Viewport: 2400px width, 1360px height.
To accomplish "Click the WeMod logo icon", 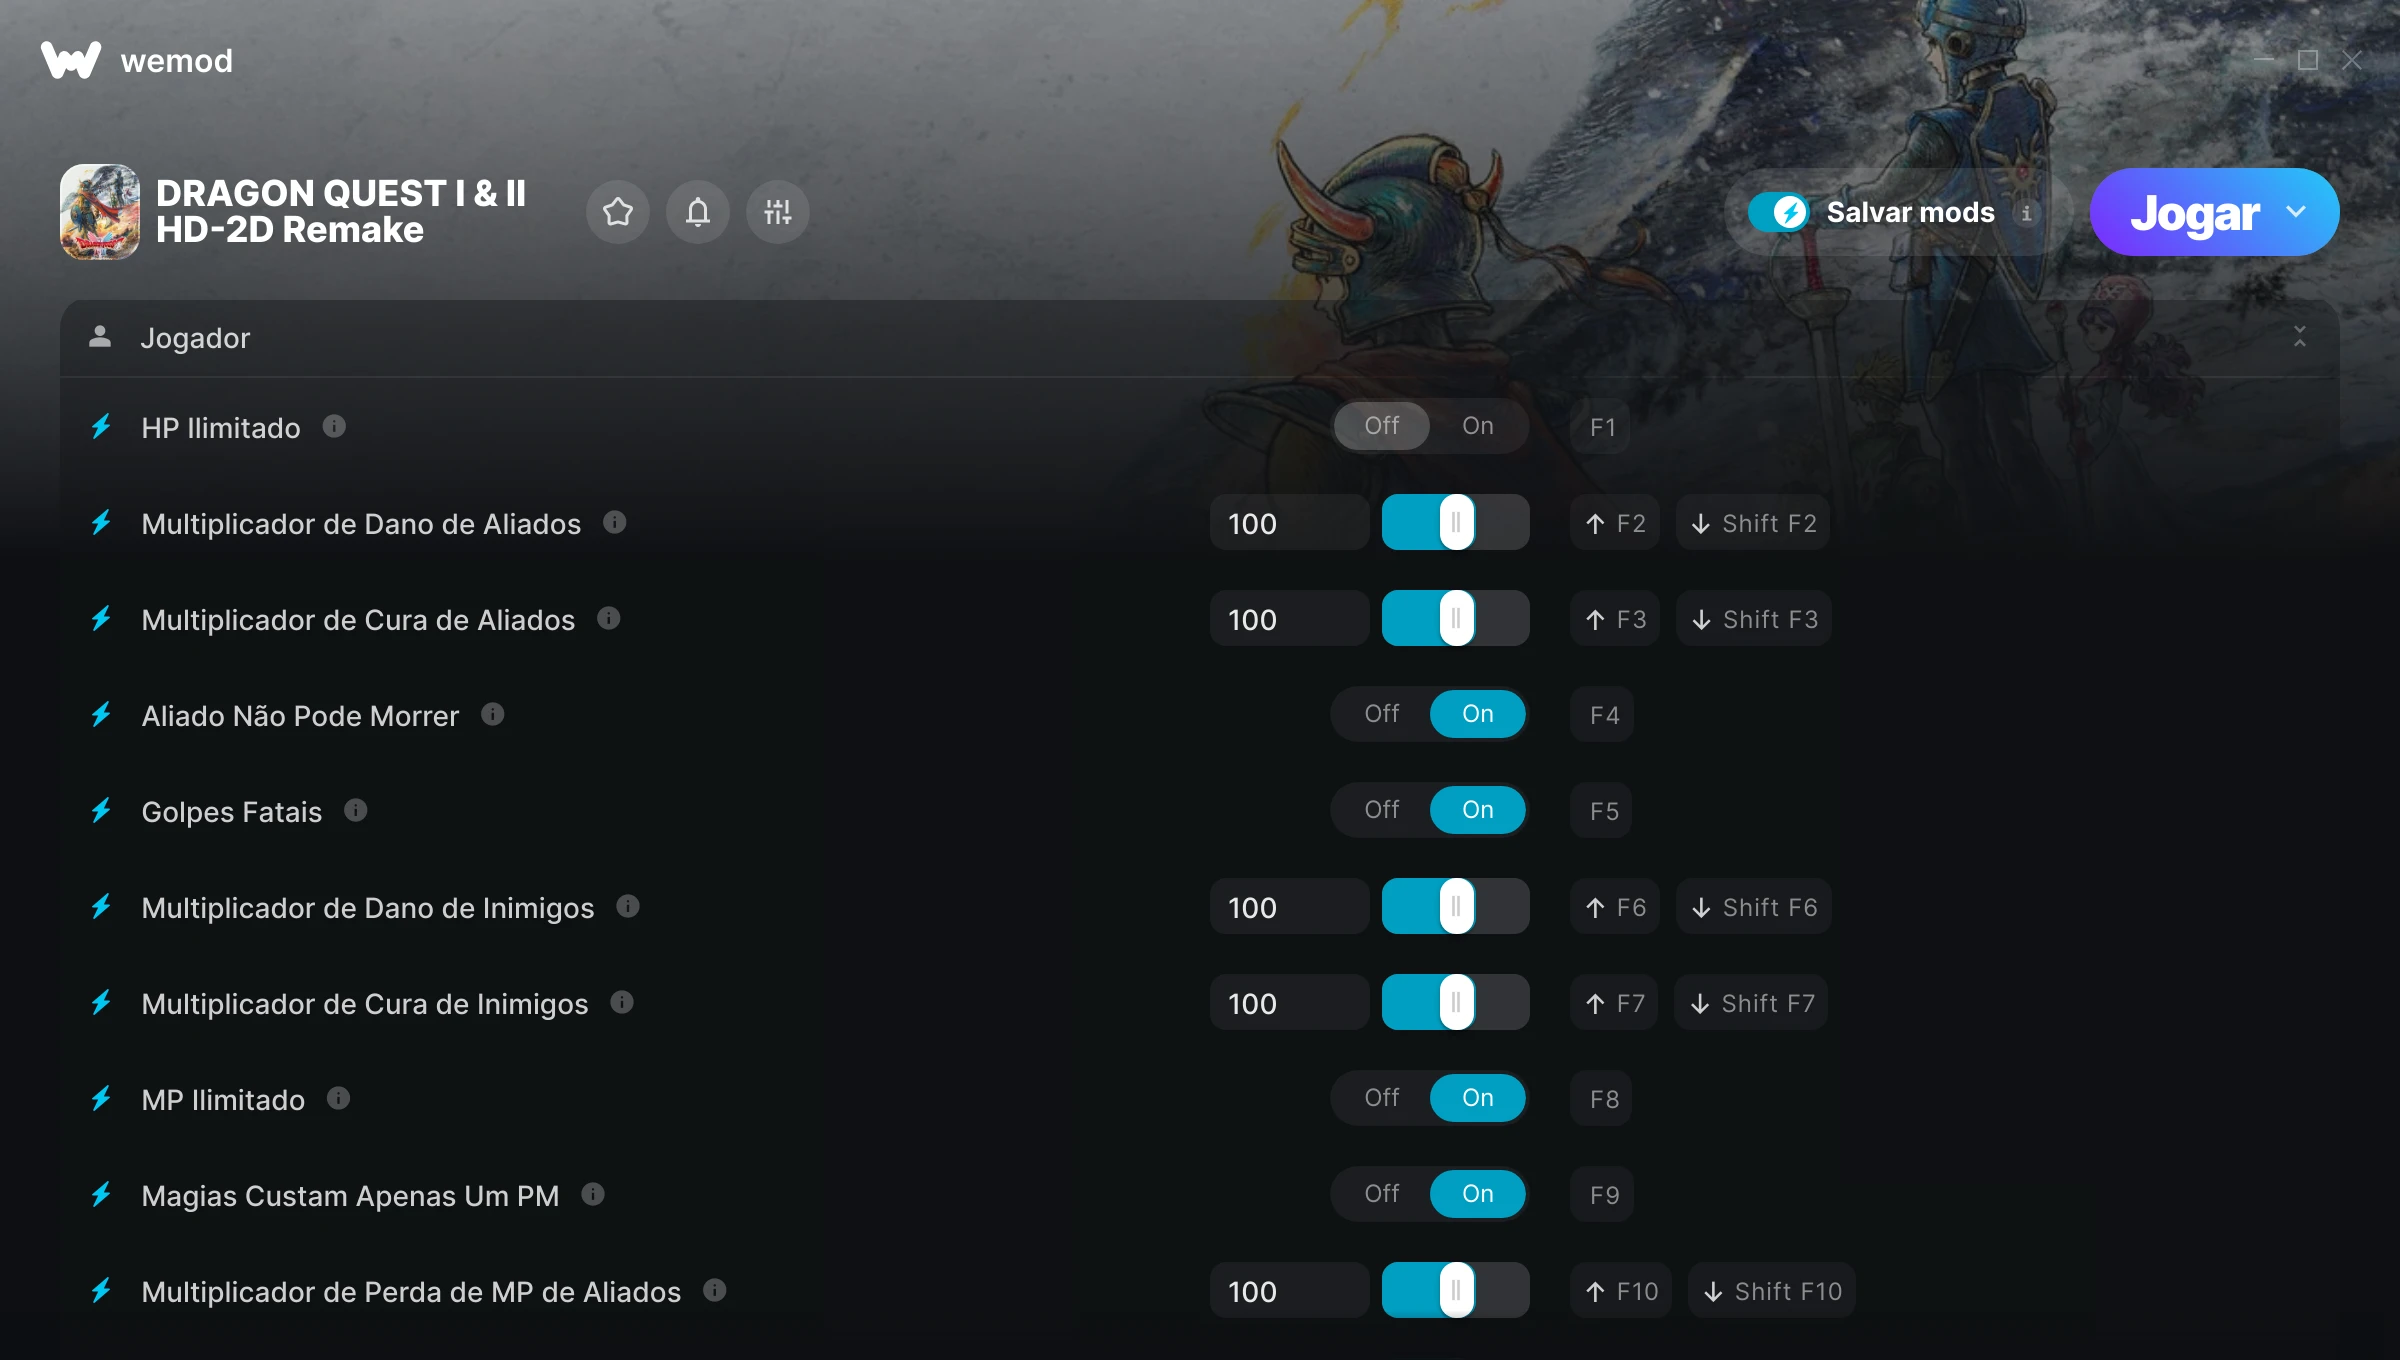I will pos(70,60).
